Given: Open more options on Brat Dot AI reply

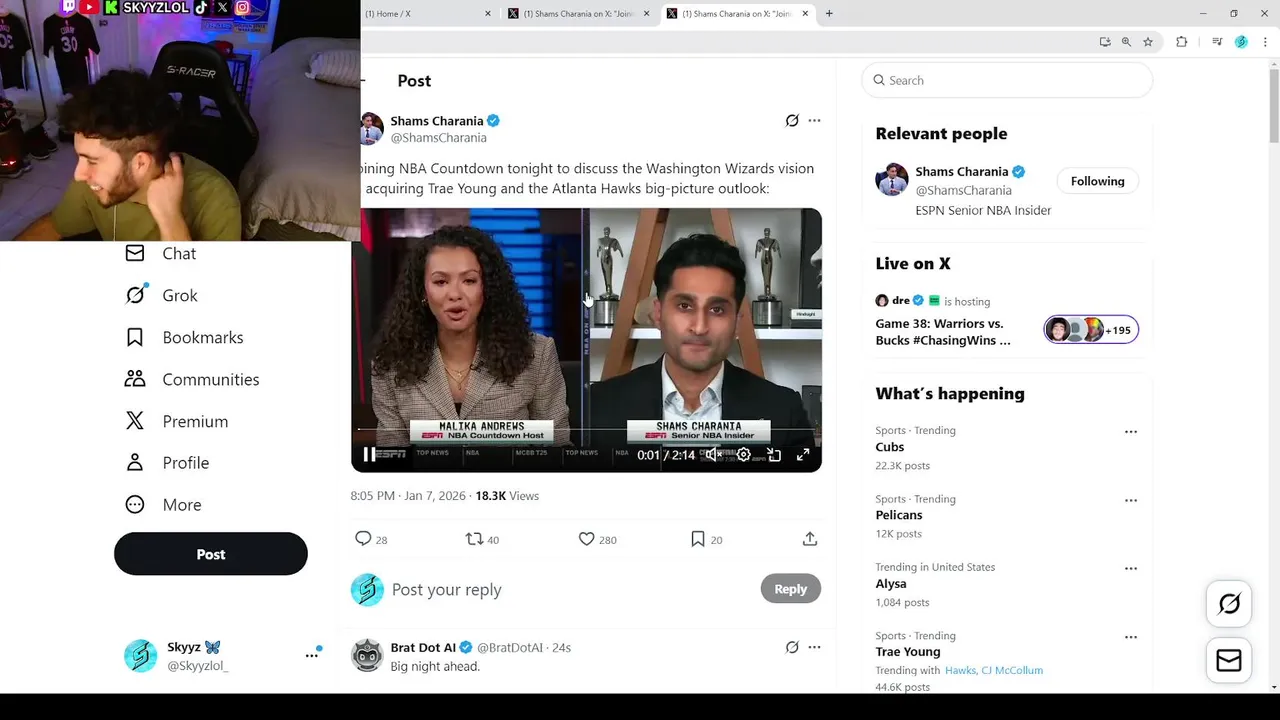Looking at the screenshot, I should 814,648.
